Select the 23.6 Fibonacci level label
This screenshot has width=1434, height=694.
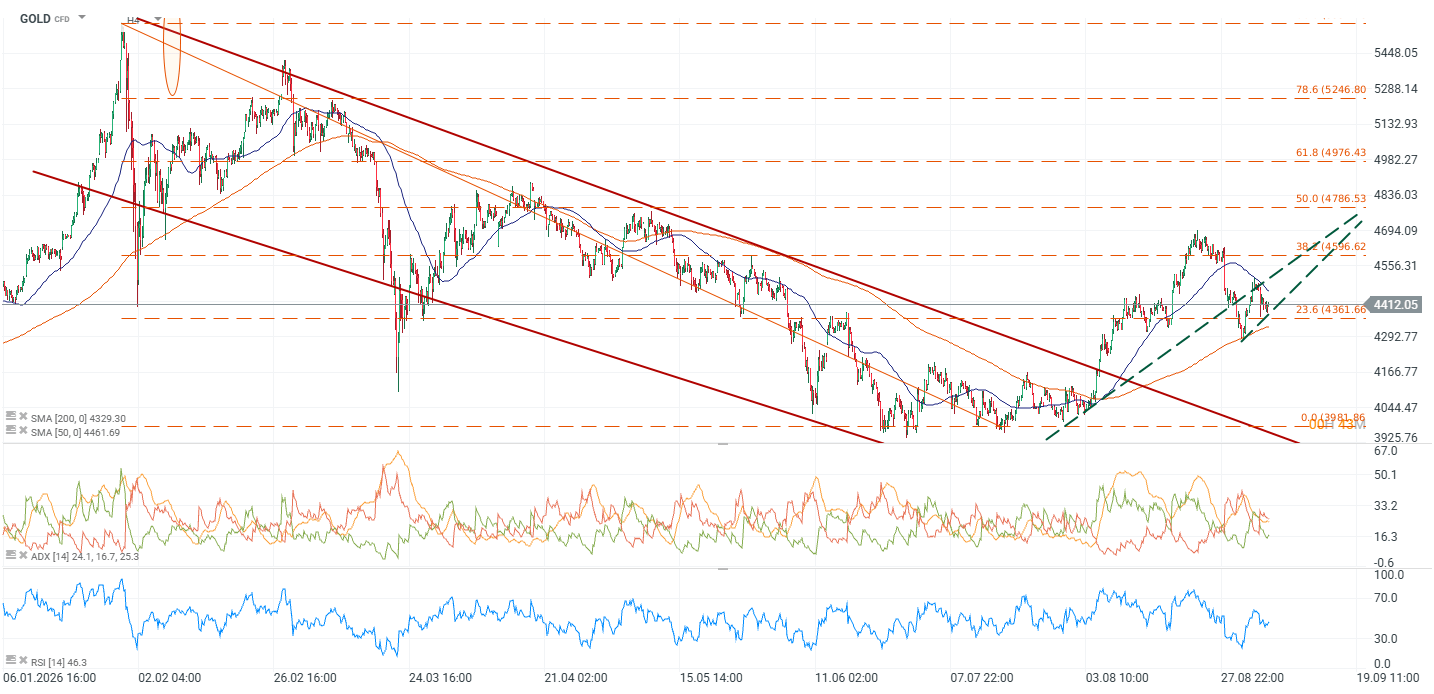click(x=1331, y=310)
